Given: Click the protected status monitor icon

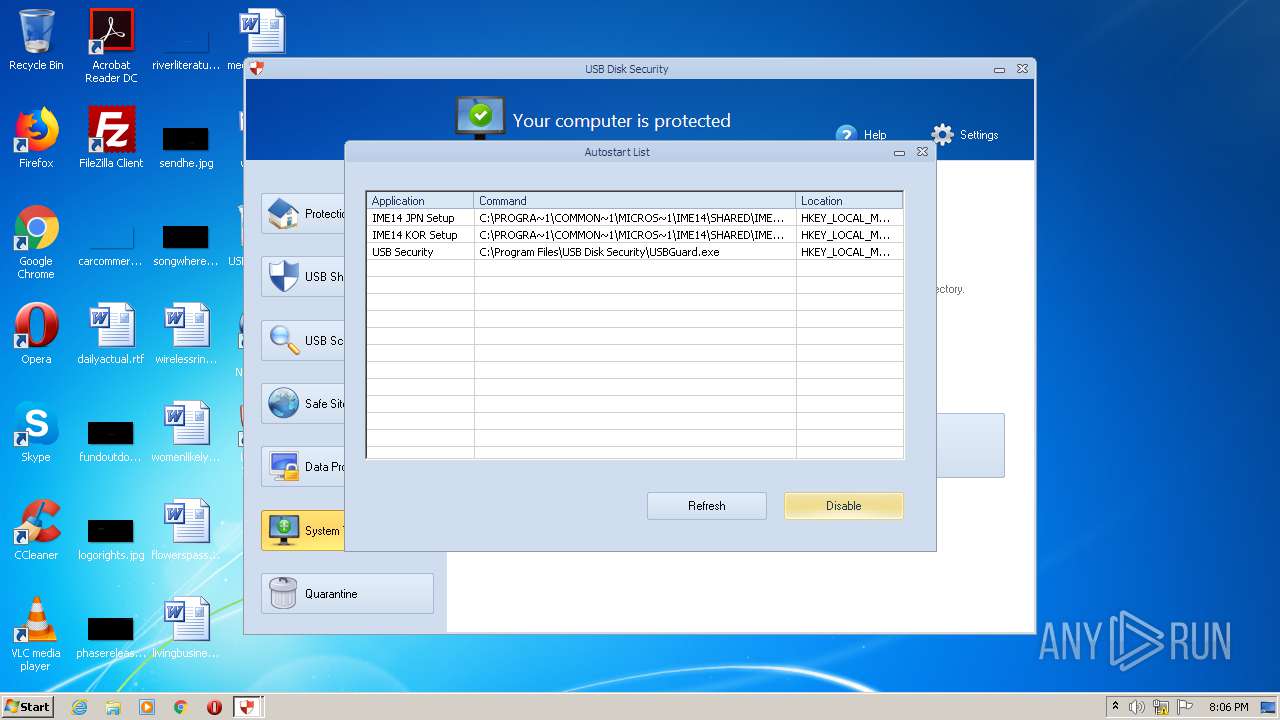Looking at the screenshot, I should coord(480,116).
